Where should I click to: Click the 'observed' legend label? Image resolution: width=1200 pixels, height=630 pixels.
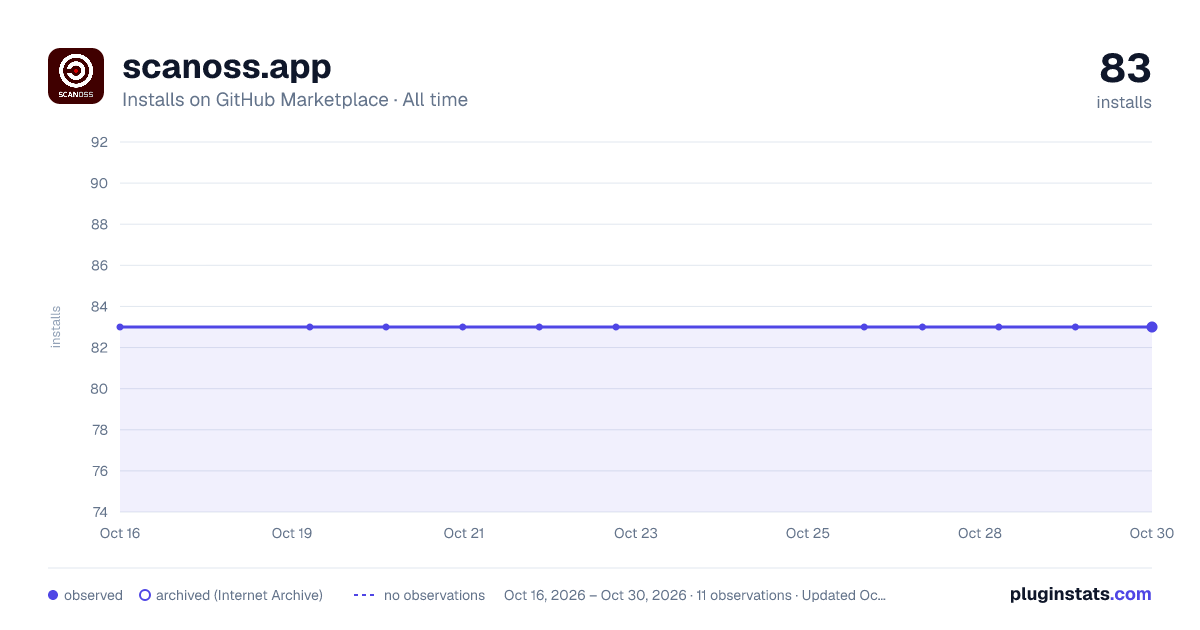93,595
